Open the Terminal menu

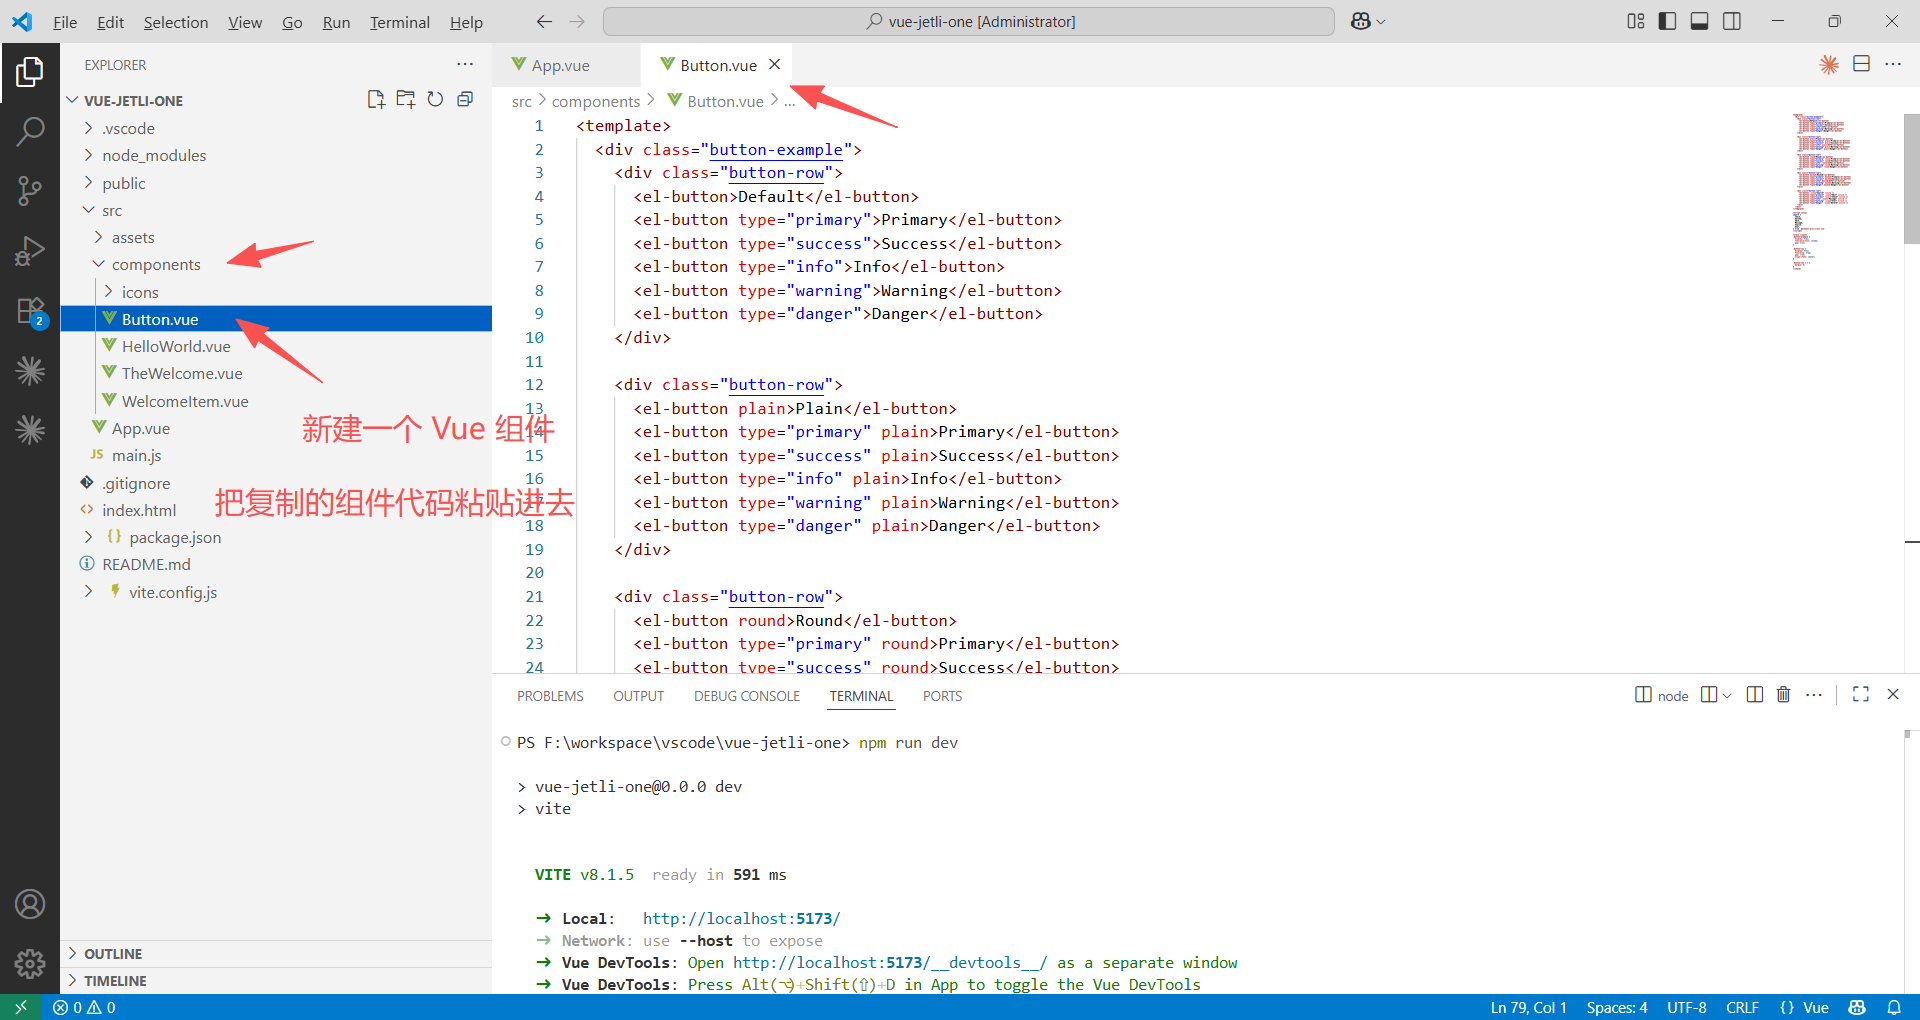400,22
